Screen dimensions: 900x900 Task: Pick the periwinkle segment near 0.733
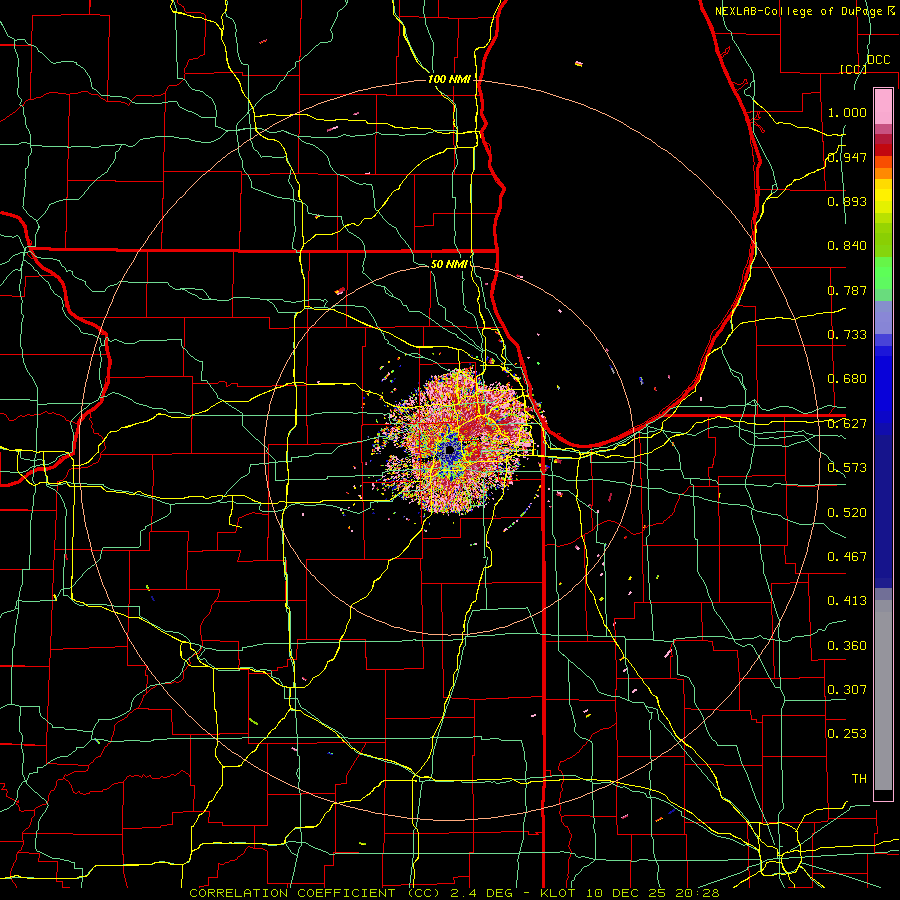click(883, 318)
